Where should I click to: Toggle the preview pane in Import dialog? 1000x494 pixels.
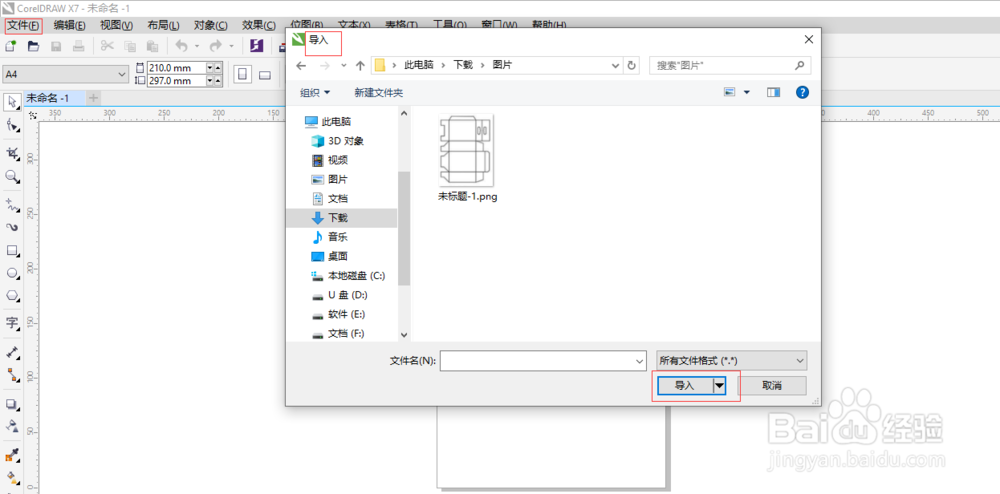pos(774,92)
